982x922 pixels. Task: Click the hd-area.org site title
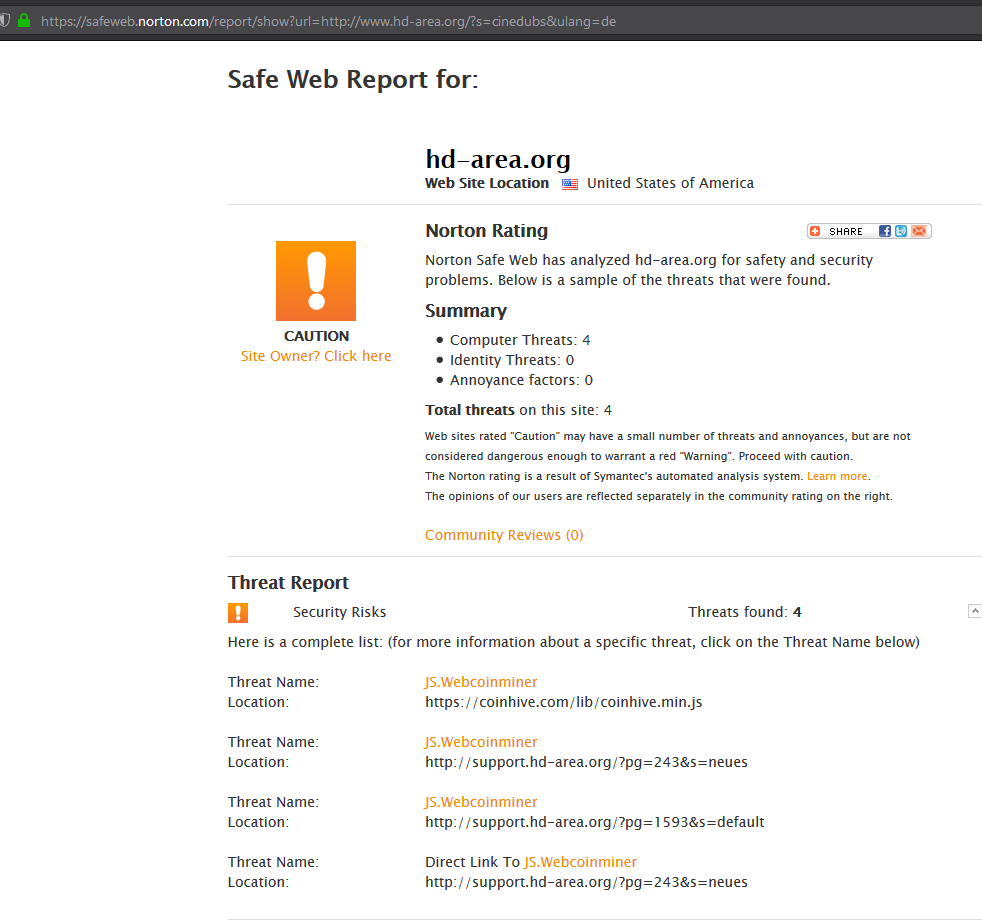click(x=498, y=159)
